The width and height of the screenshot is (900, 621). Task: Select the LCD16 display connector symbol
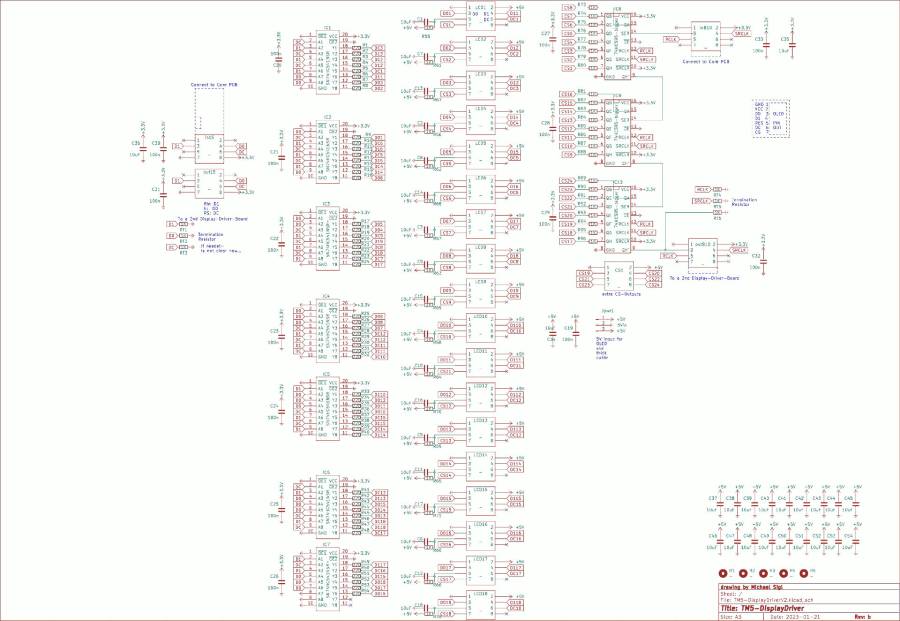point(479,535)
